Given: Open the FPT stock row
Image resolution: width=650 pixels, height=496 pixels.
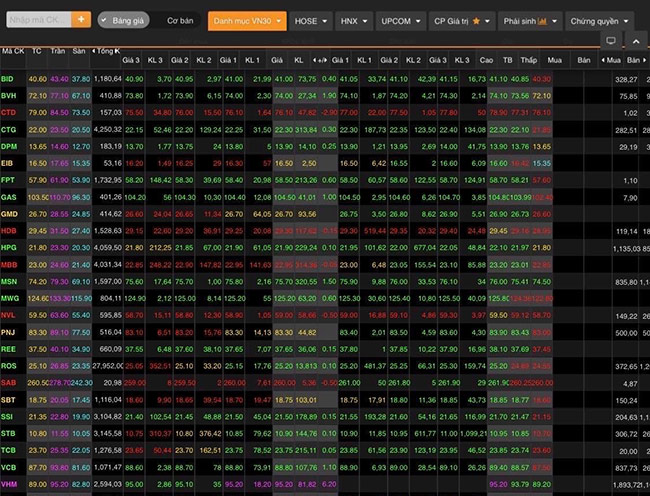Looking at the screenshot, I should click(x=325, y=180).
